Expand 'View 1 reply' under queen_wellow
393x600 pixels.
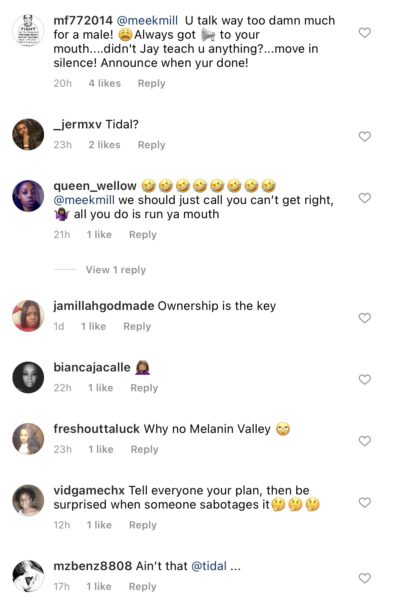click(116, 270)
